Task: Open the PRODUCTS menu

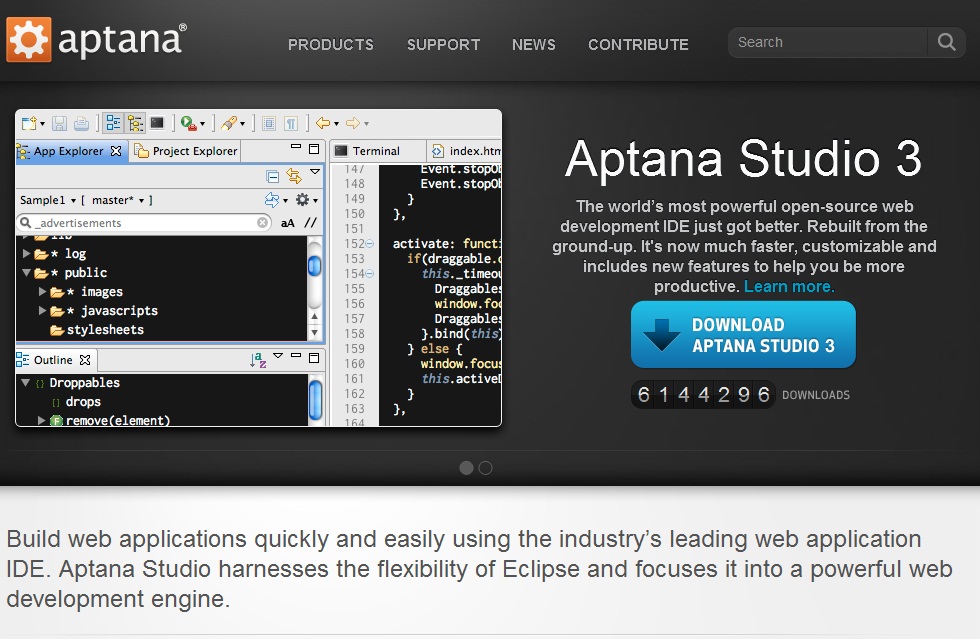Action: point(331,45)
